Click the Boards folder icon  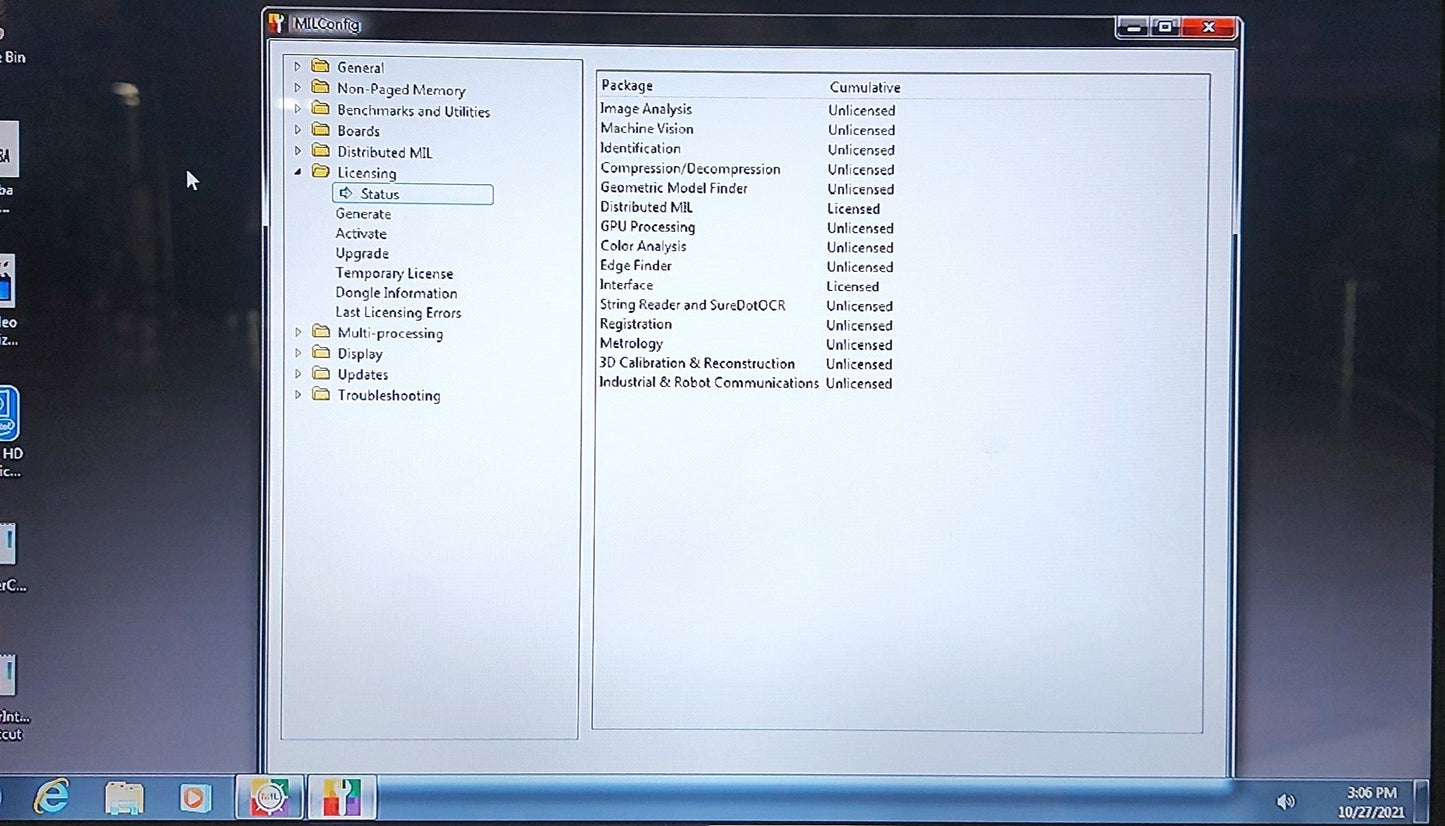[321, 130]
